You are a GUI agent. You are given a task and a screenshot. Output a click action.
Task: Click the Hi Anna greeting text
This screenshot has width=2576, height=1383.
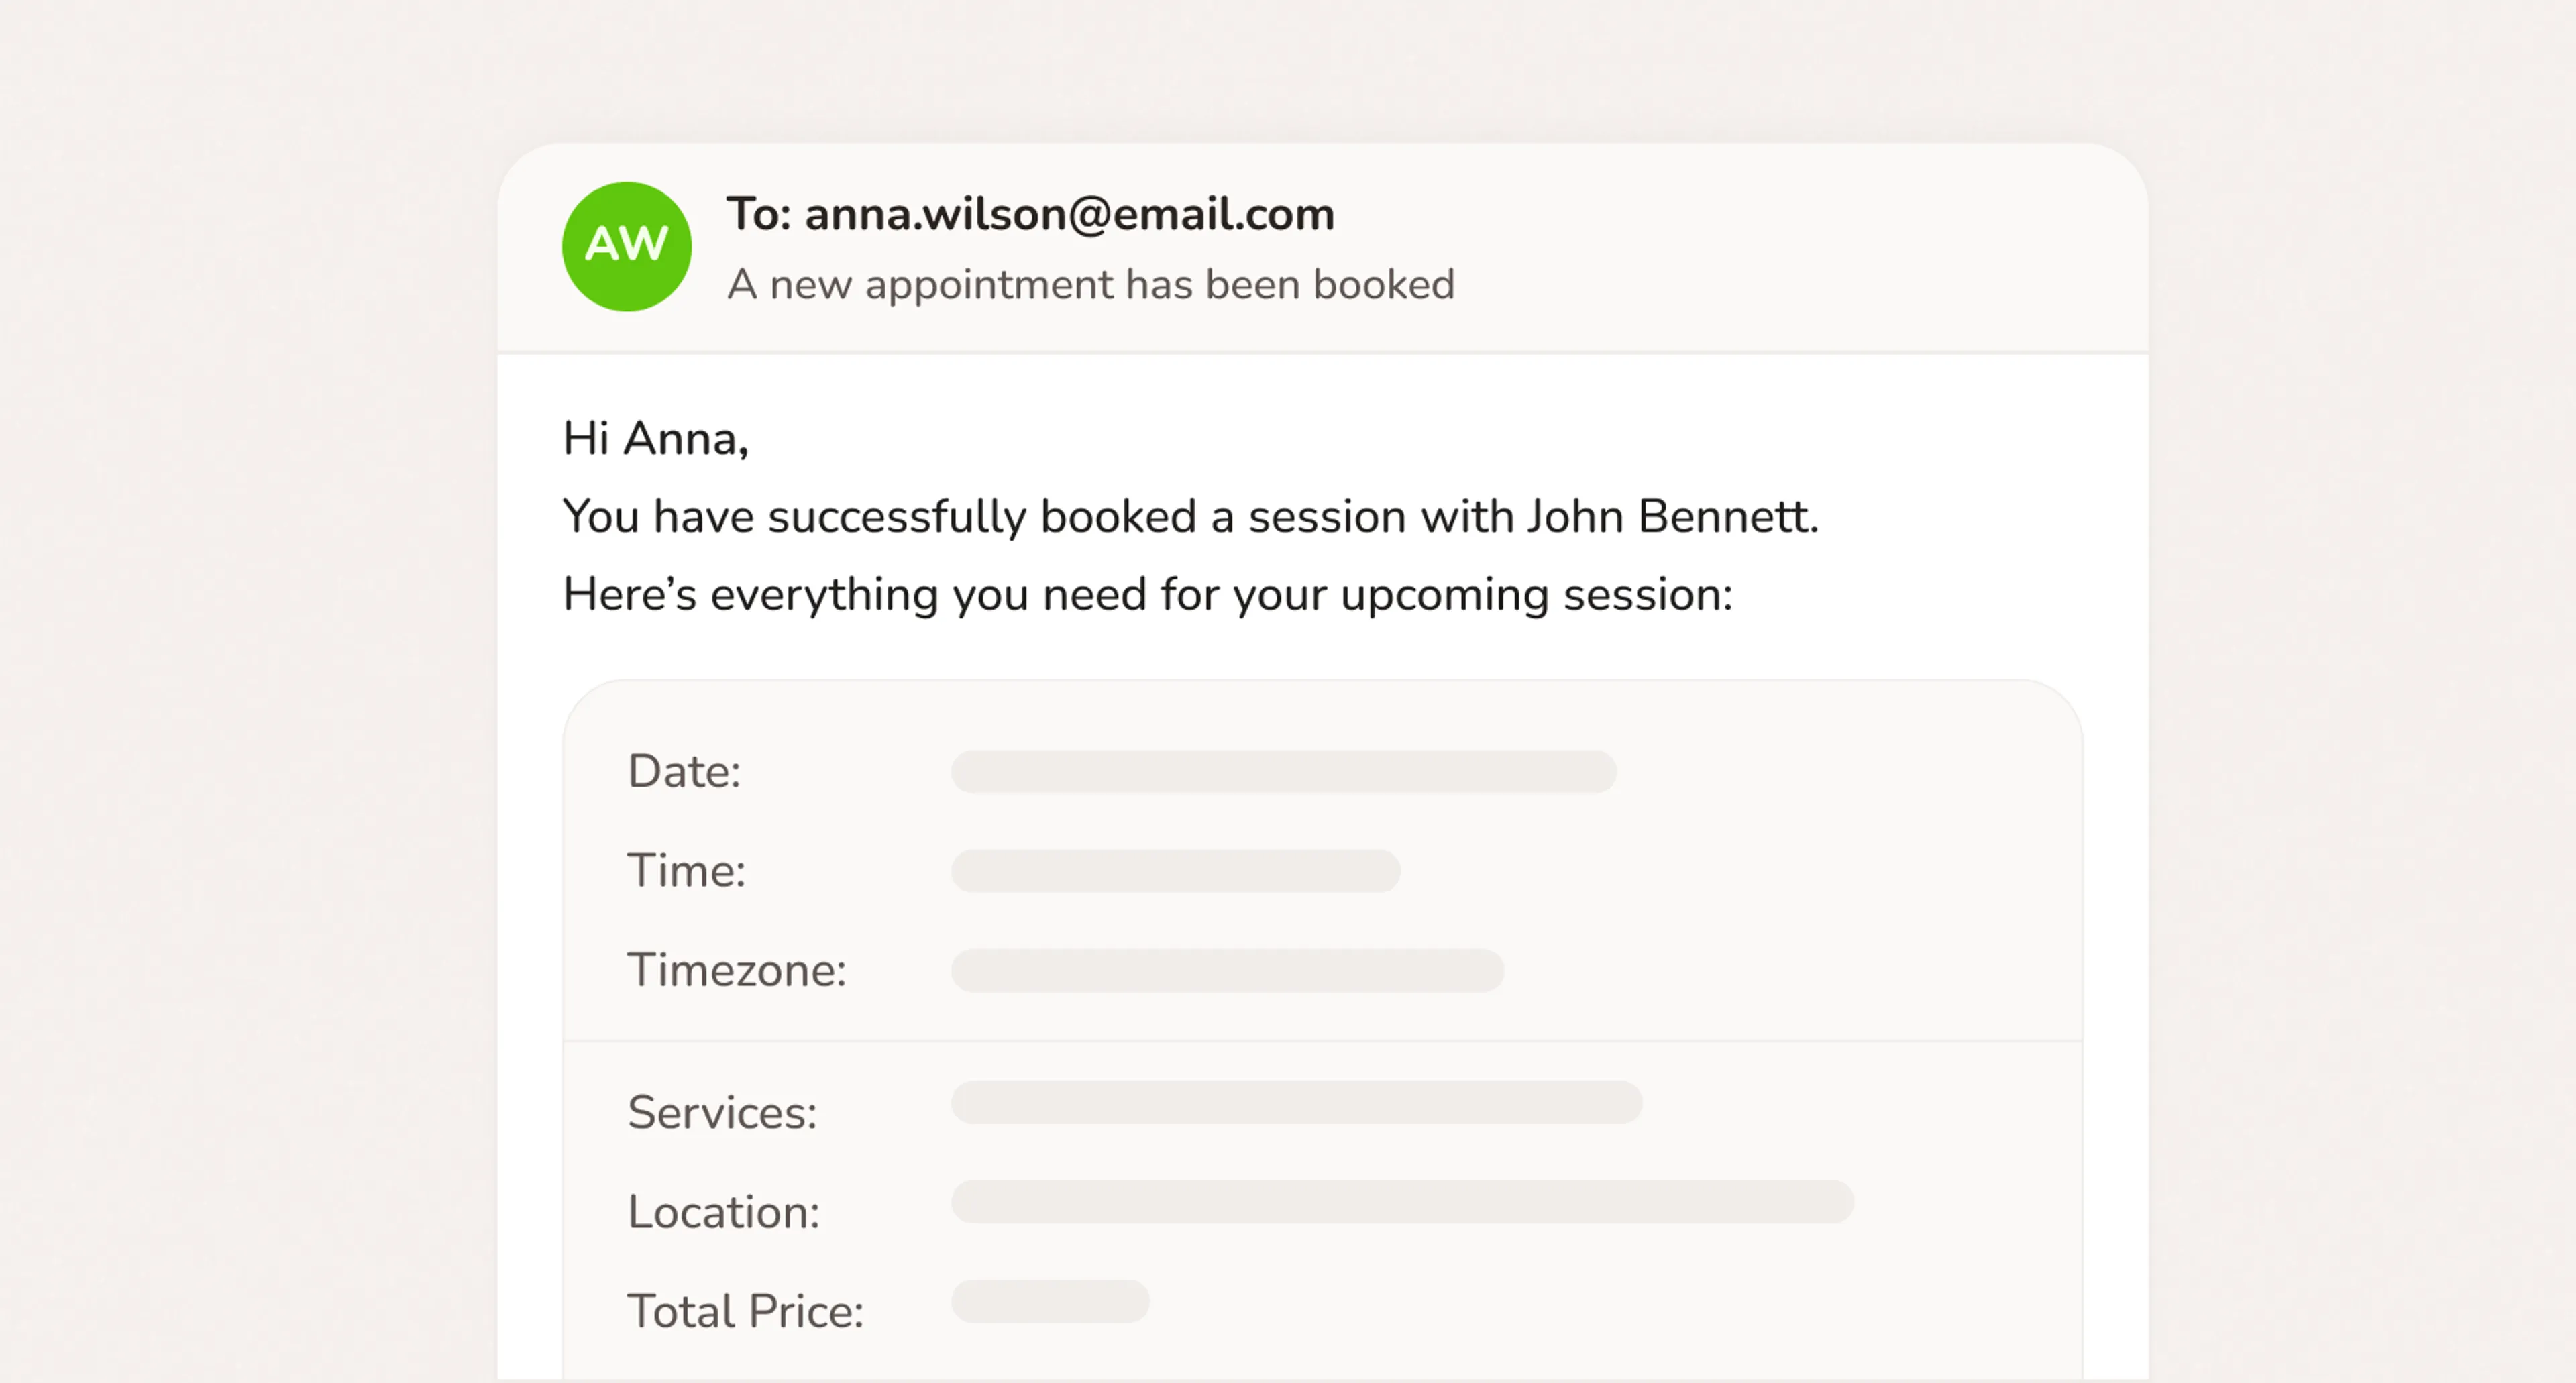pos(655,438)
